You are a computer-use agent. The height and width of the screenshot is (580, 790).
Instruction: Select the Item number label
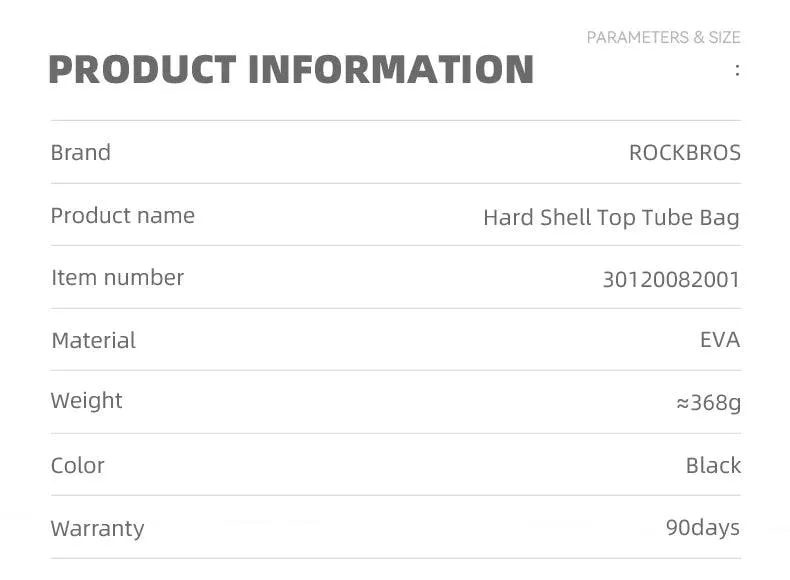pos(117,278)
